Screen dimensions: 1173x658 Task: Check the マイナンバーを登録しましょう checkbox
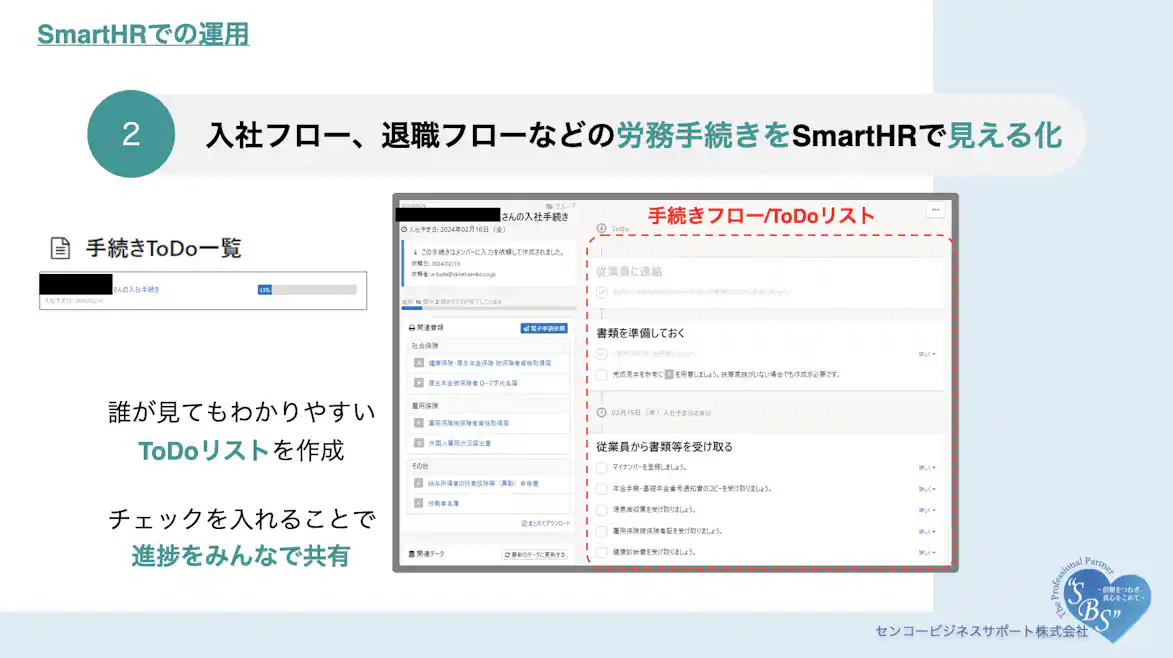pyautogui.click(x=602, y=467)
